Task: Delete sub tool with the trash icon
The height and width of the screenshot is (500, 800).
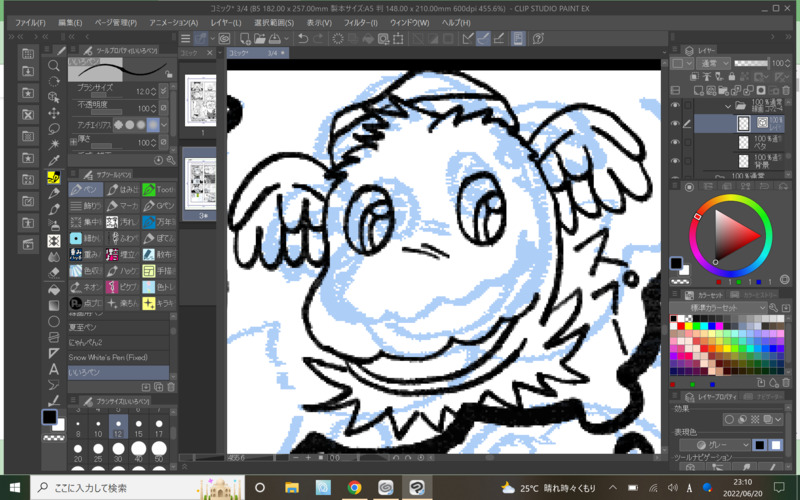Action: 171,387
